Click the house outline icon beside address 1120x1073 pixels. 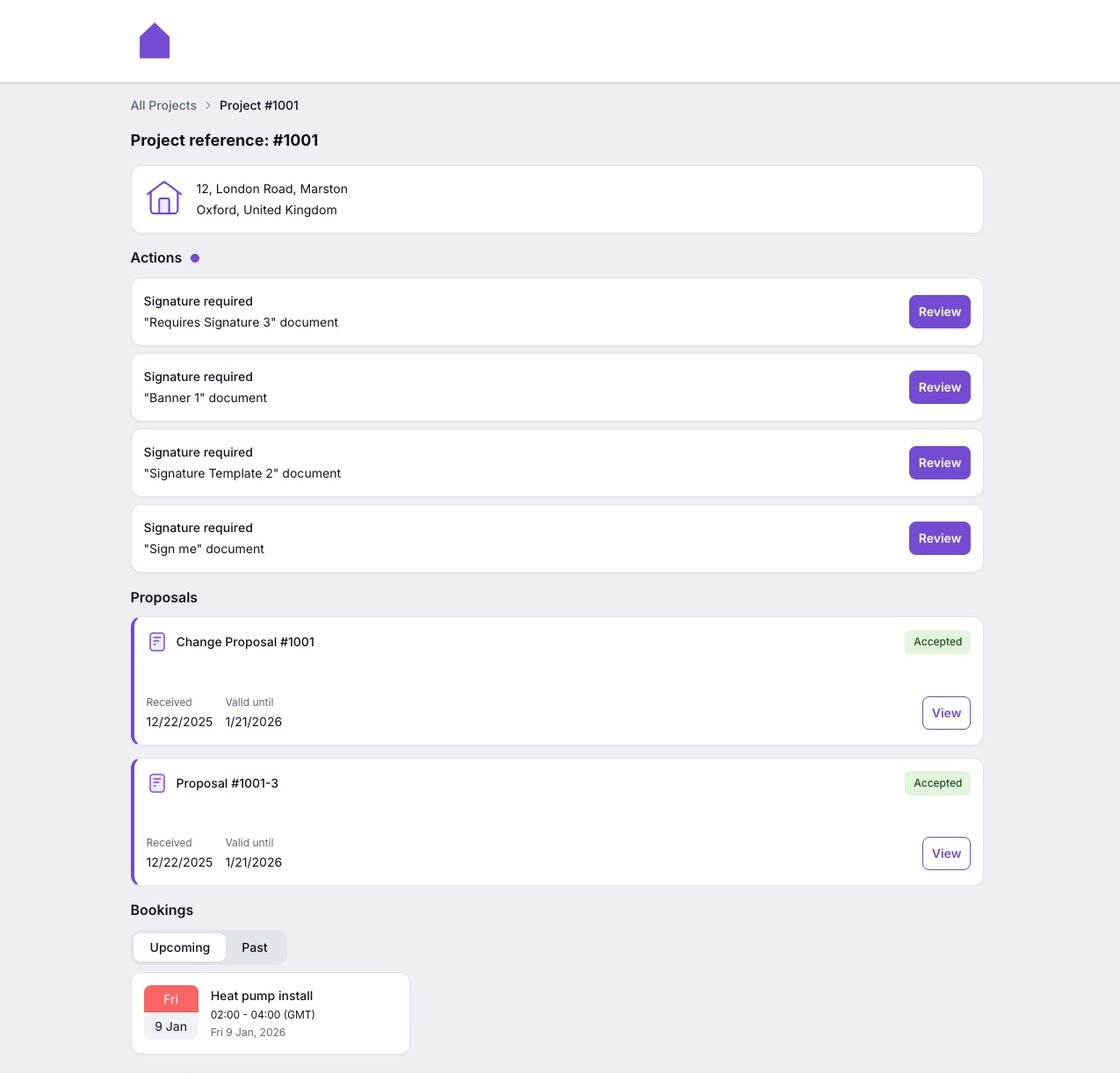[164, 198]
